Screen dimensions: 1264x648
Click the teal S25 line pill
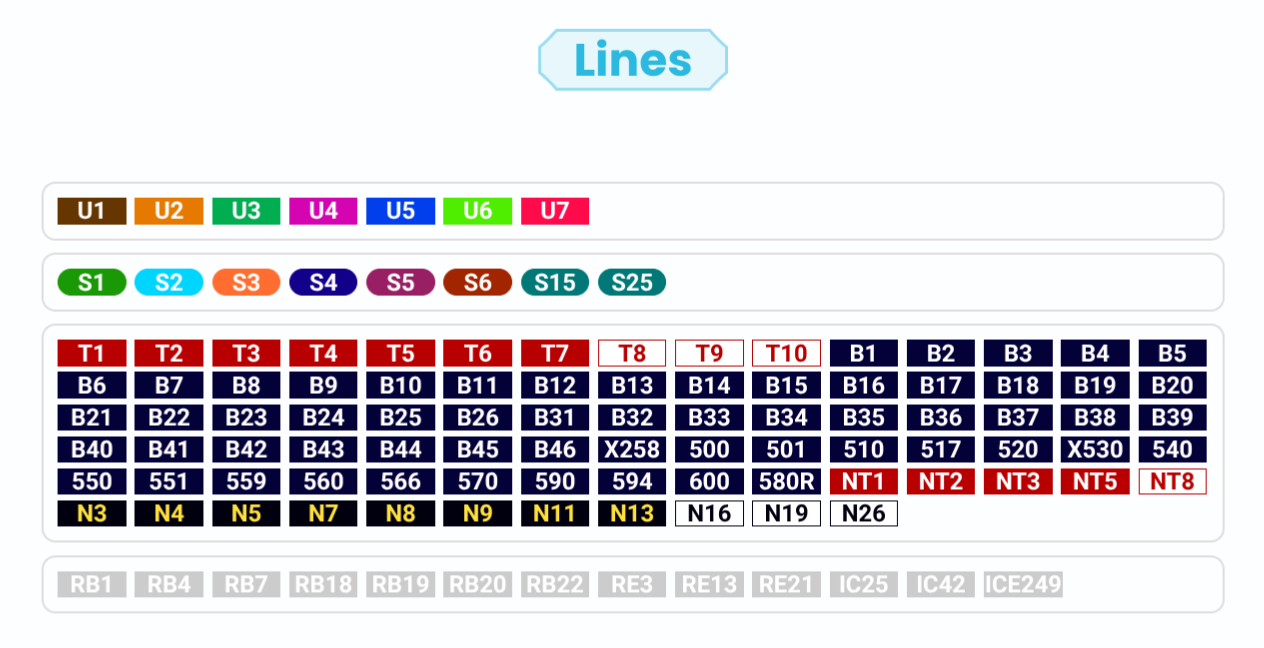(632, 283)
